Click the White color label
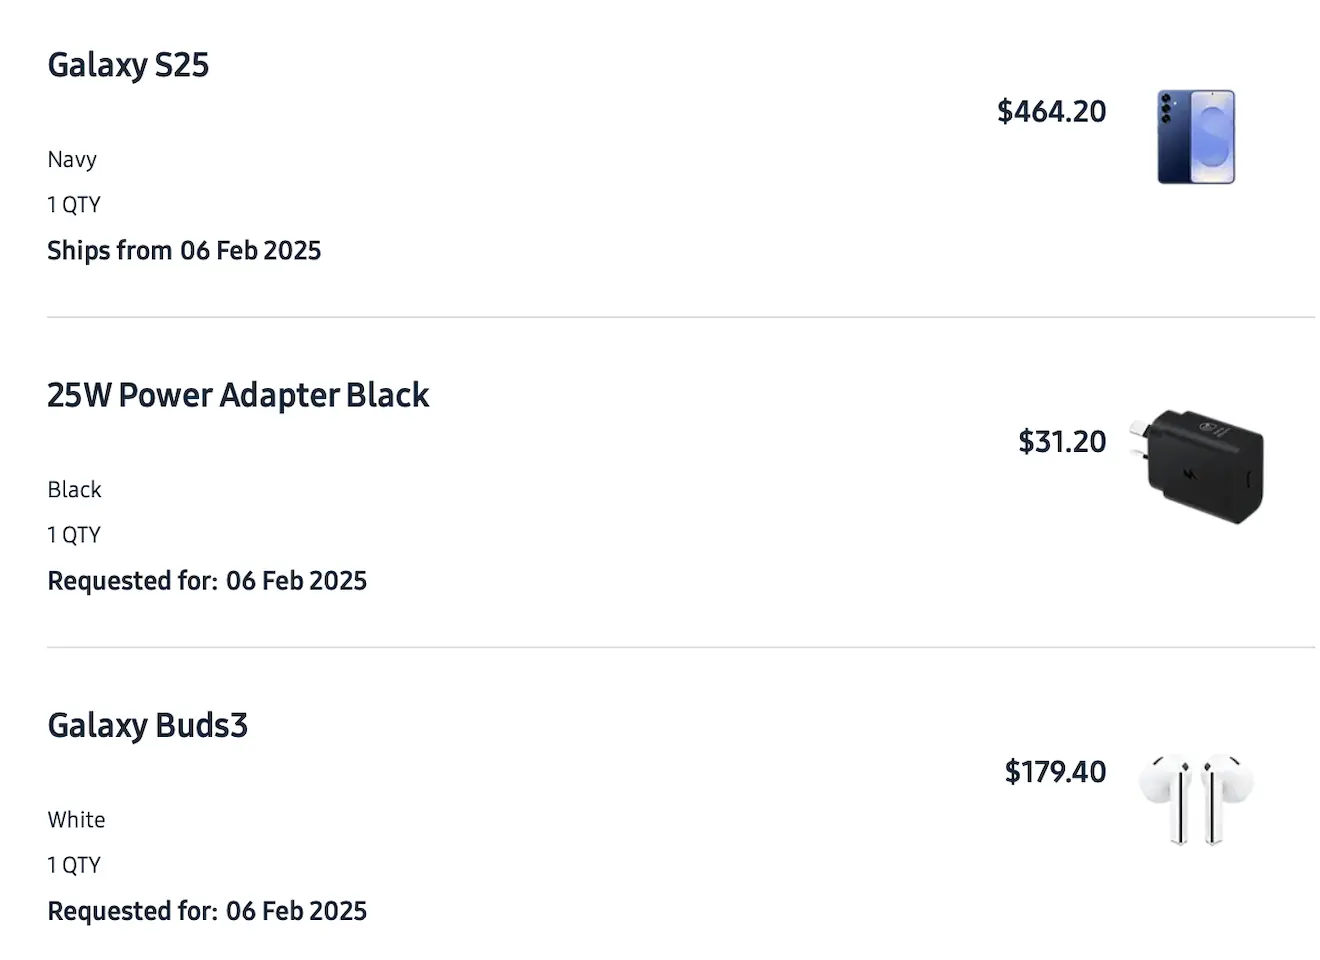Image resolution: width=1320 pixels, height=960 pixels. (76, 819)
